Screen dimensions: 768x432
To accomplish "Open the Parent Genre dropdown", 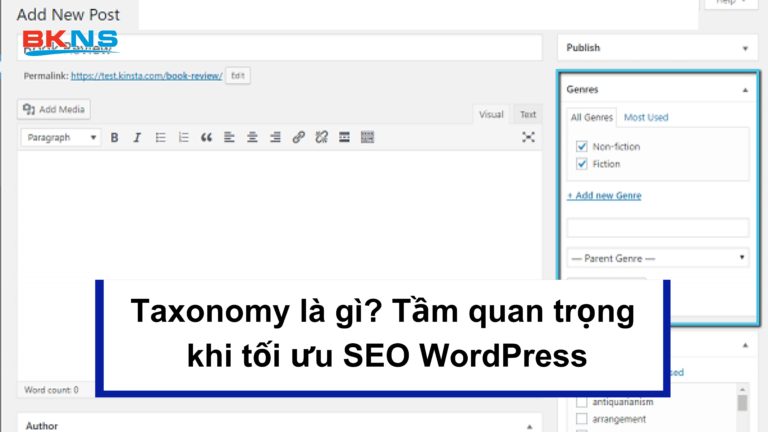I will [658, 258].
